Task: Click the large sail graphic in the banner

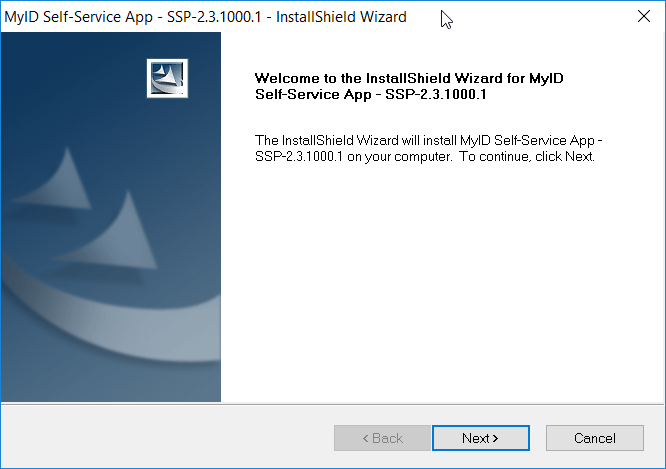Action: 110,232
